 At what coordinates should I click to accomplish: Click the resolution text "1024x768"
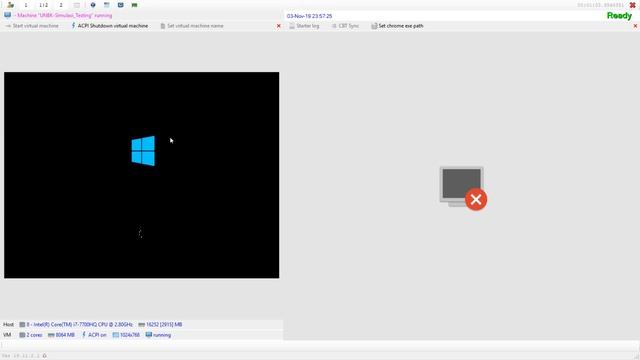tap(130, 335)
